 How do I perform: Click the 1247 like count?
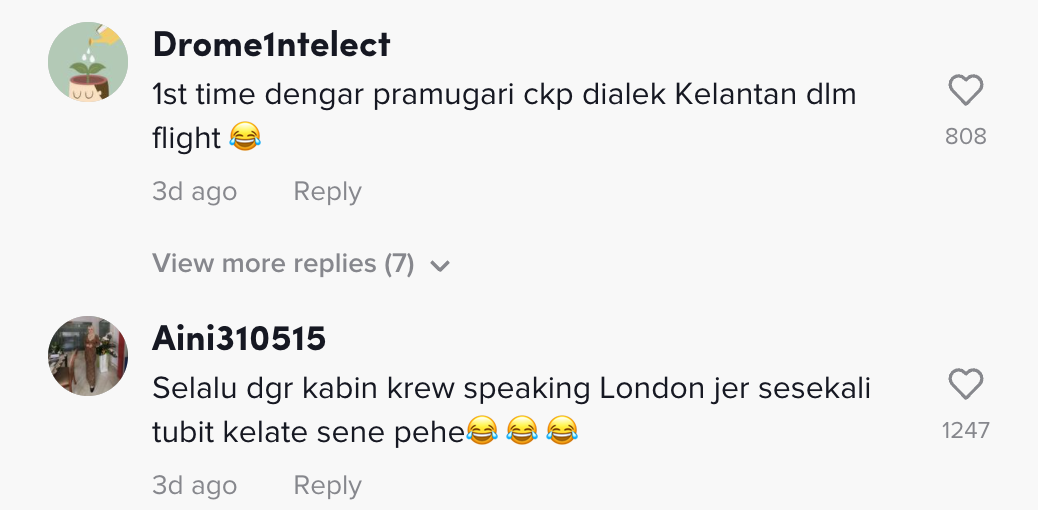point(965,430)
